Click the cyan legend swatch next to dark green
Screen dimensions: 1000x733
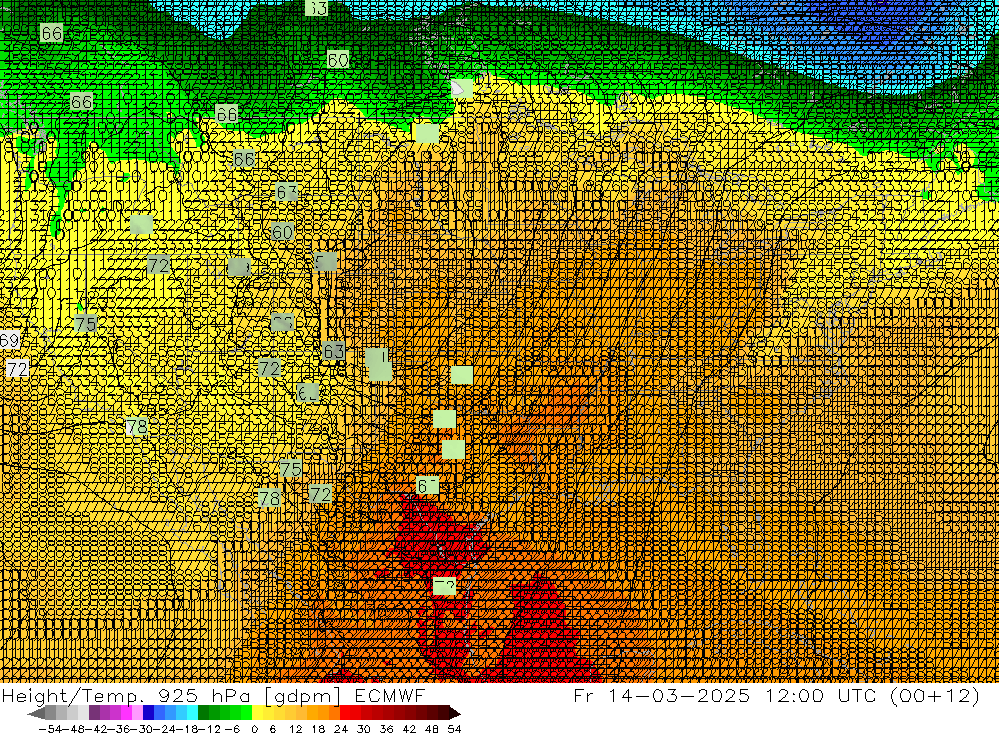point(192,713)
